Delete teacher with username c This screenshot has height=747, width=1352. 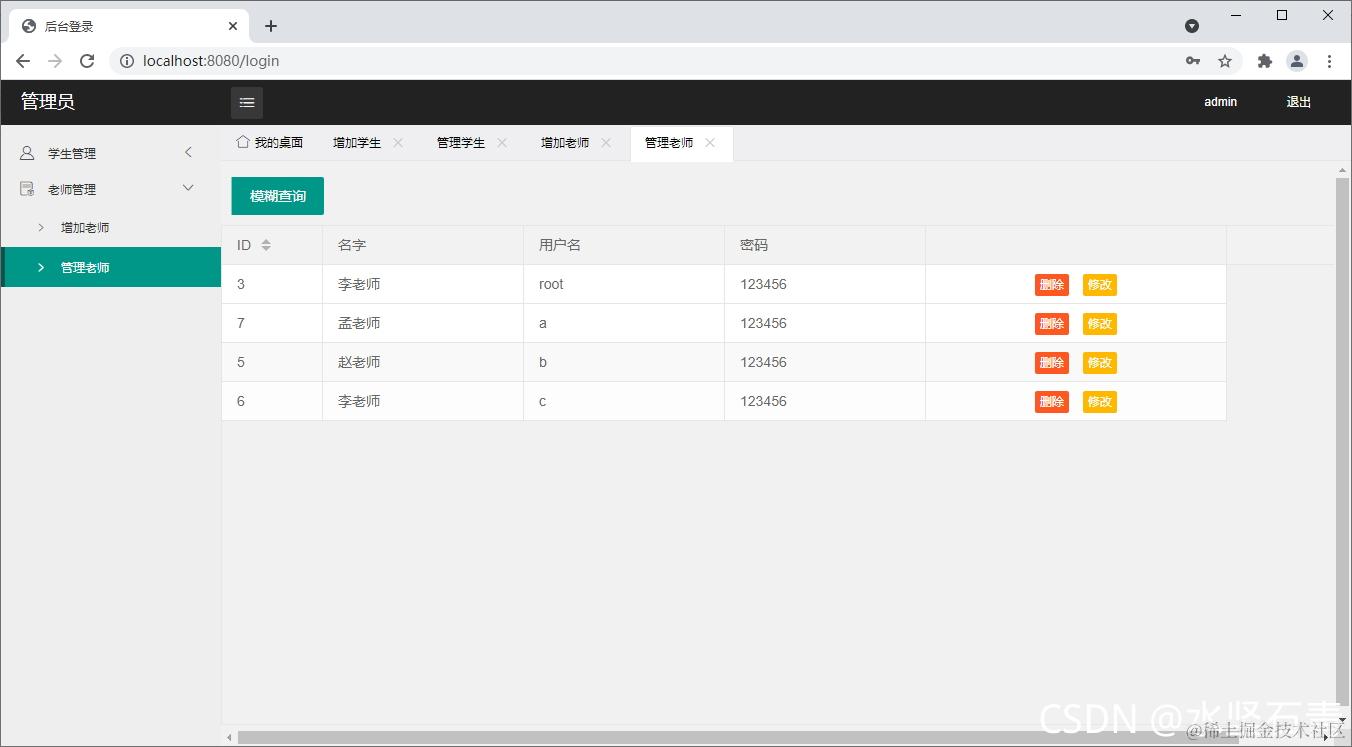pos(1051,402)
